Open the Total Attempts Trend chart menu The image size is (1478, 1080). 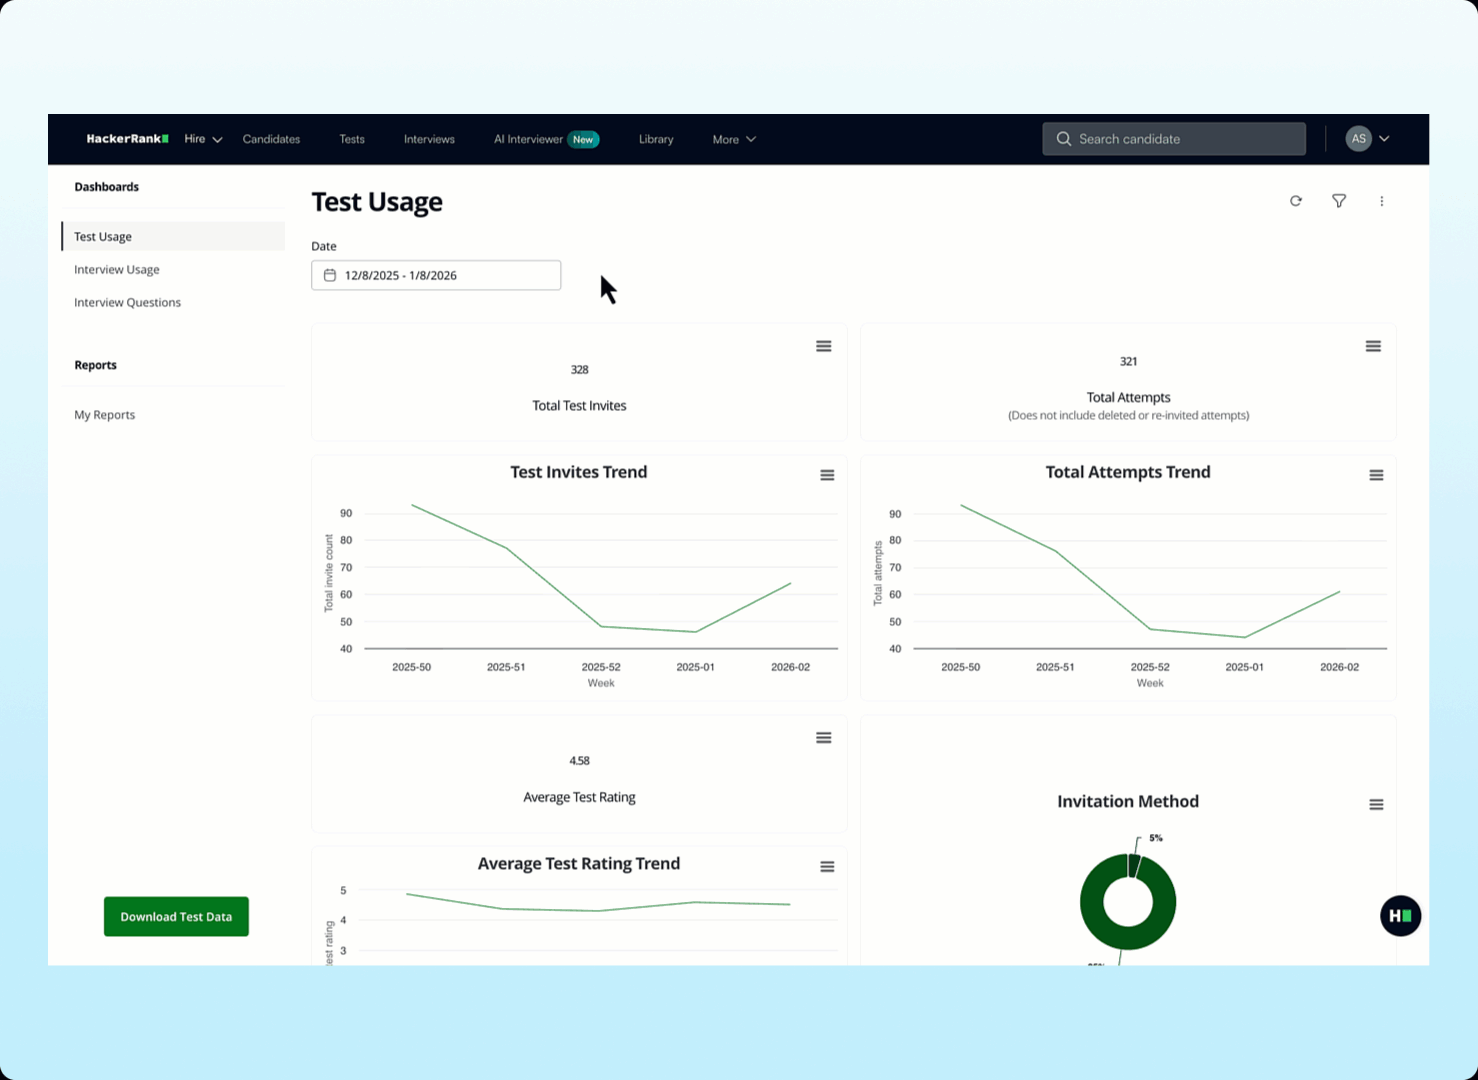(1376, 475)
